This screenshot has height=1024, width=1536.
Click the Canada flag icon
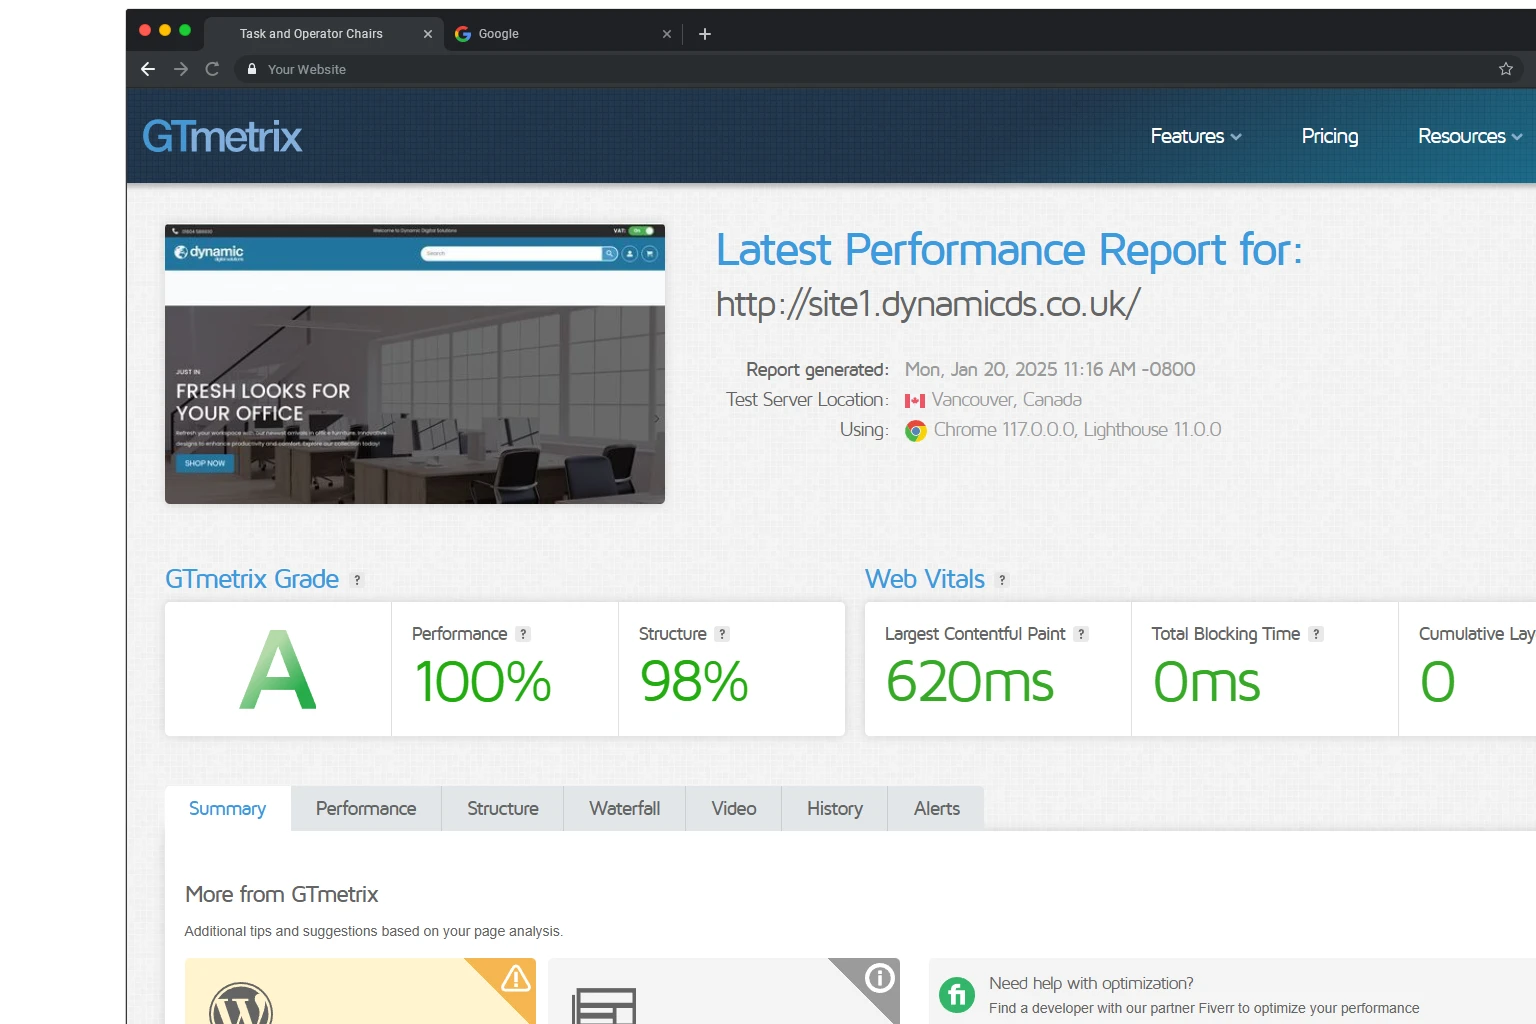coord(915,400)
